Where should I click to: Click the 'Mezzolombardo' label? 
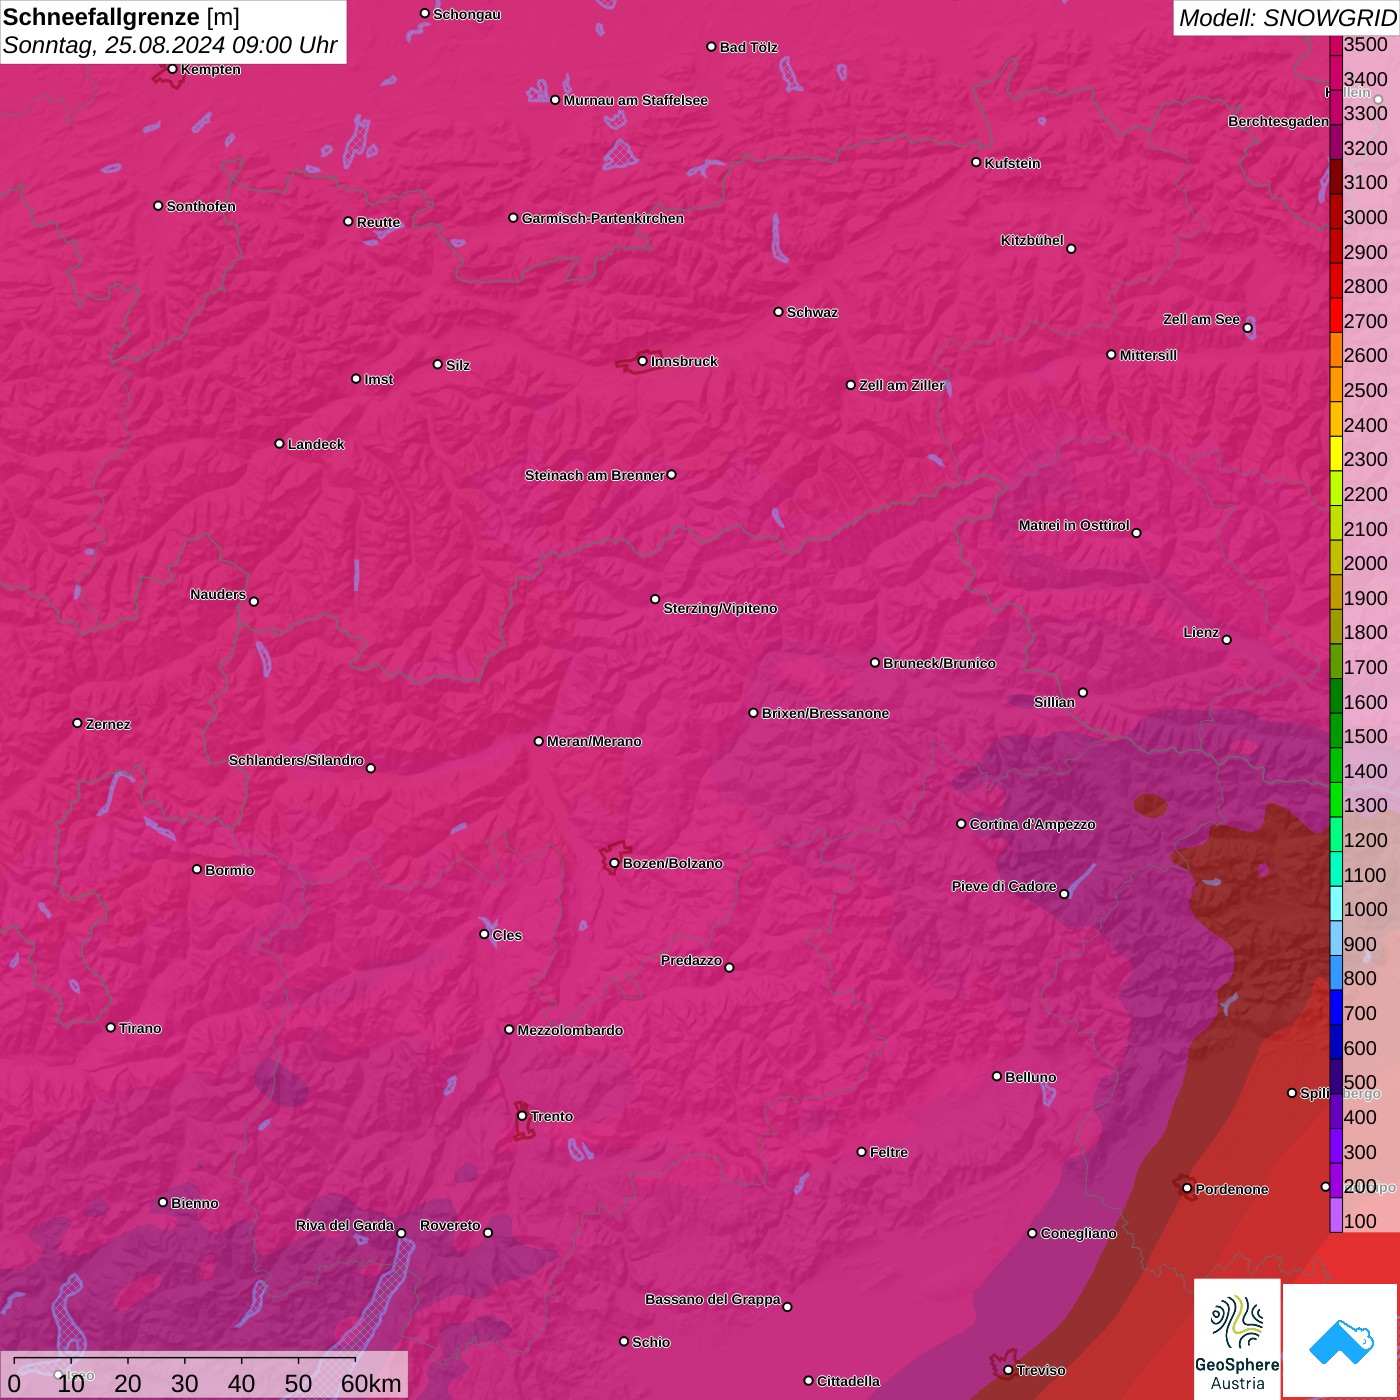point(570,1030)
